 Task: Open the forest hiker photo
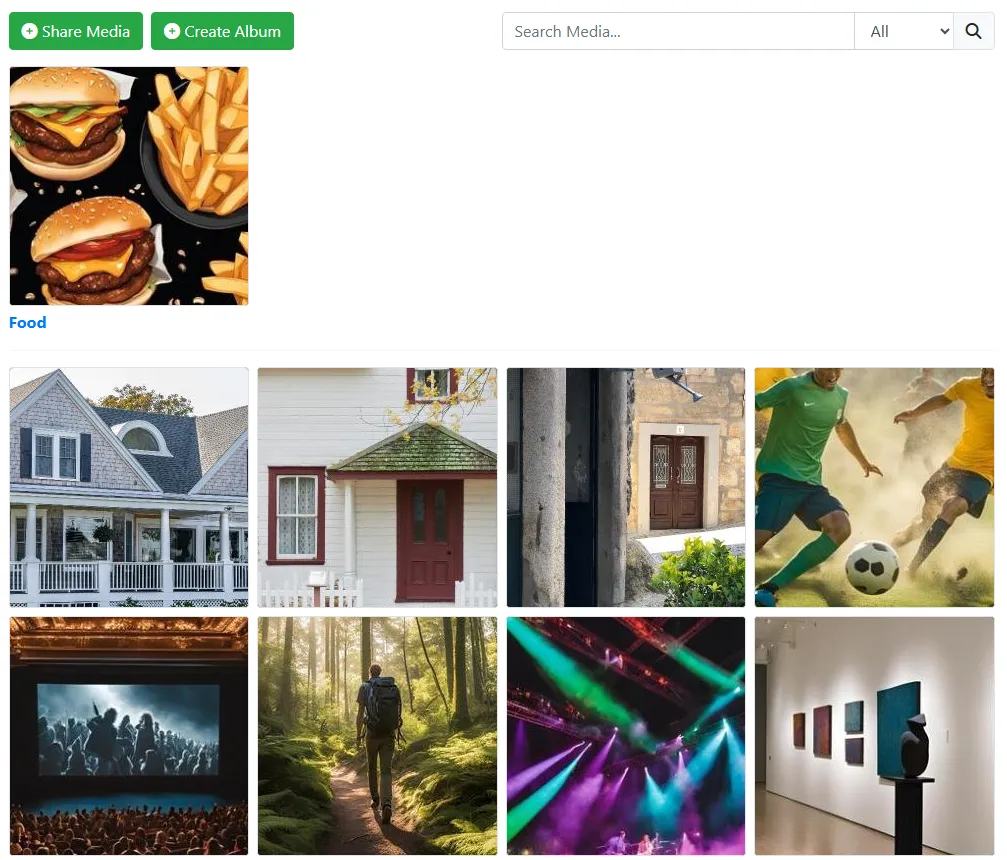tap(378, 736)
